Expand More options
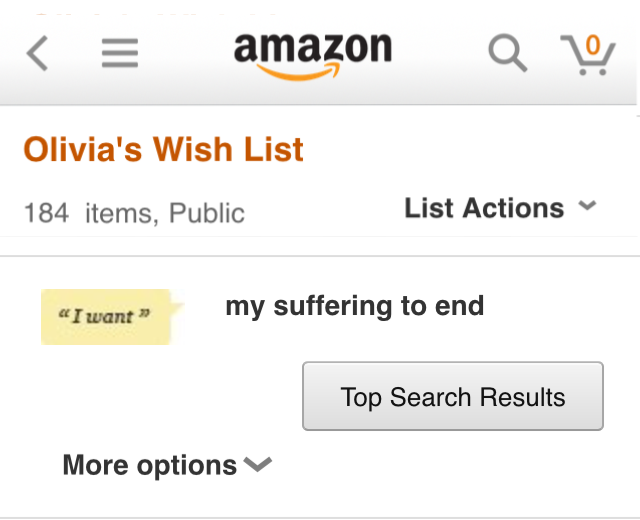640x520 pixels. pos(167,465)
